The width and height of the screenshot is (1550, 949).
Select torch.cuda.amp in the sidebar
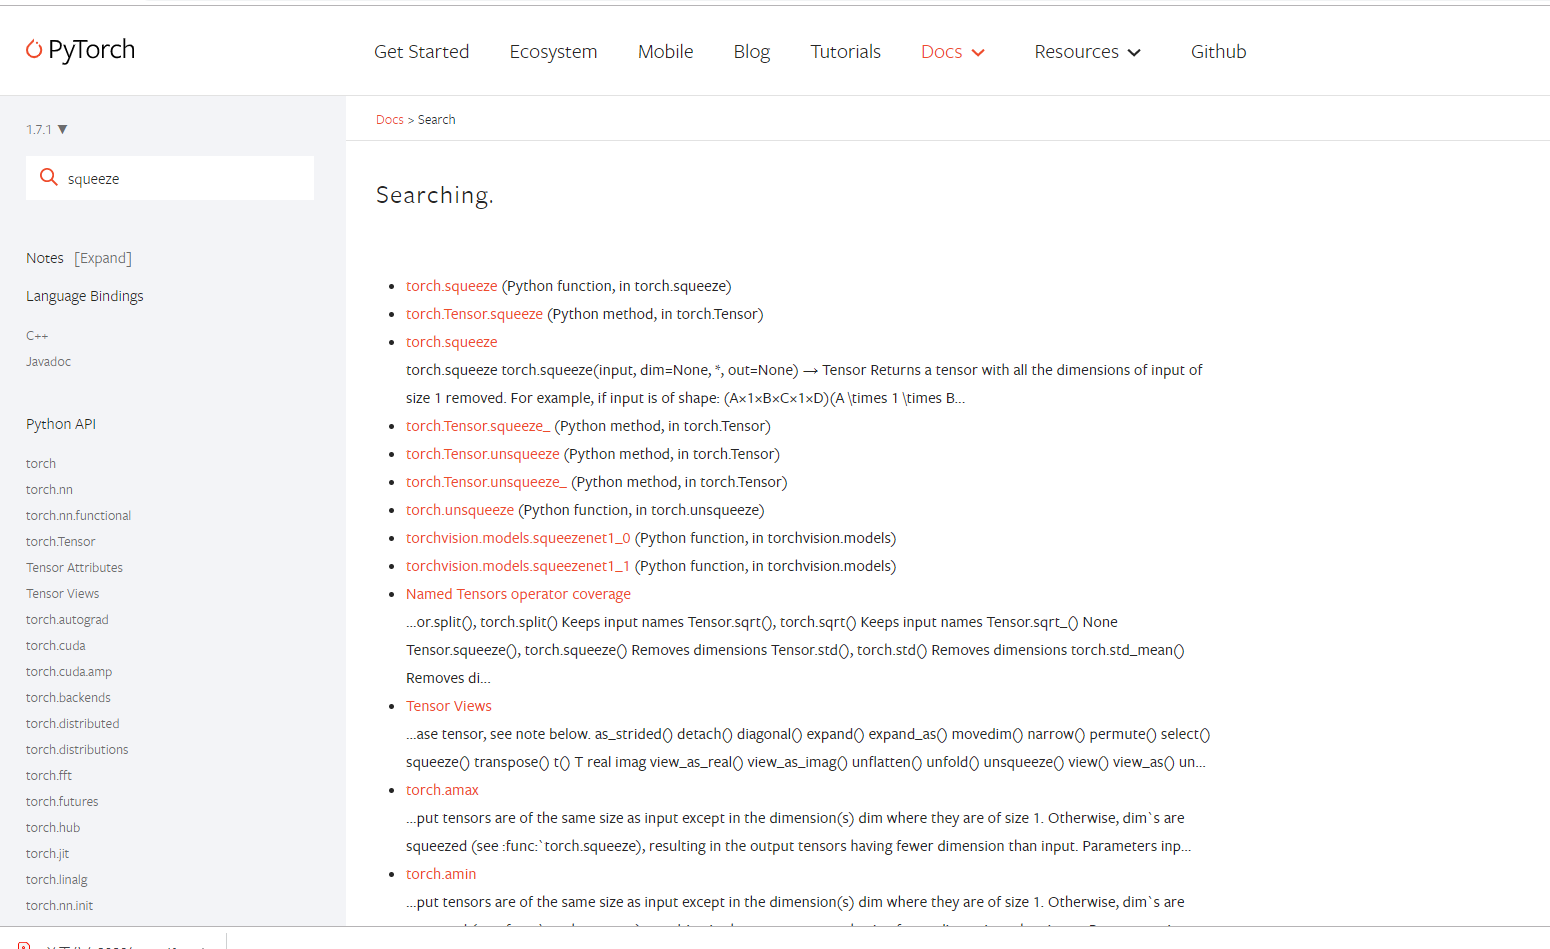tap(69, 672)
